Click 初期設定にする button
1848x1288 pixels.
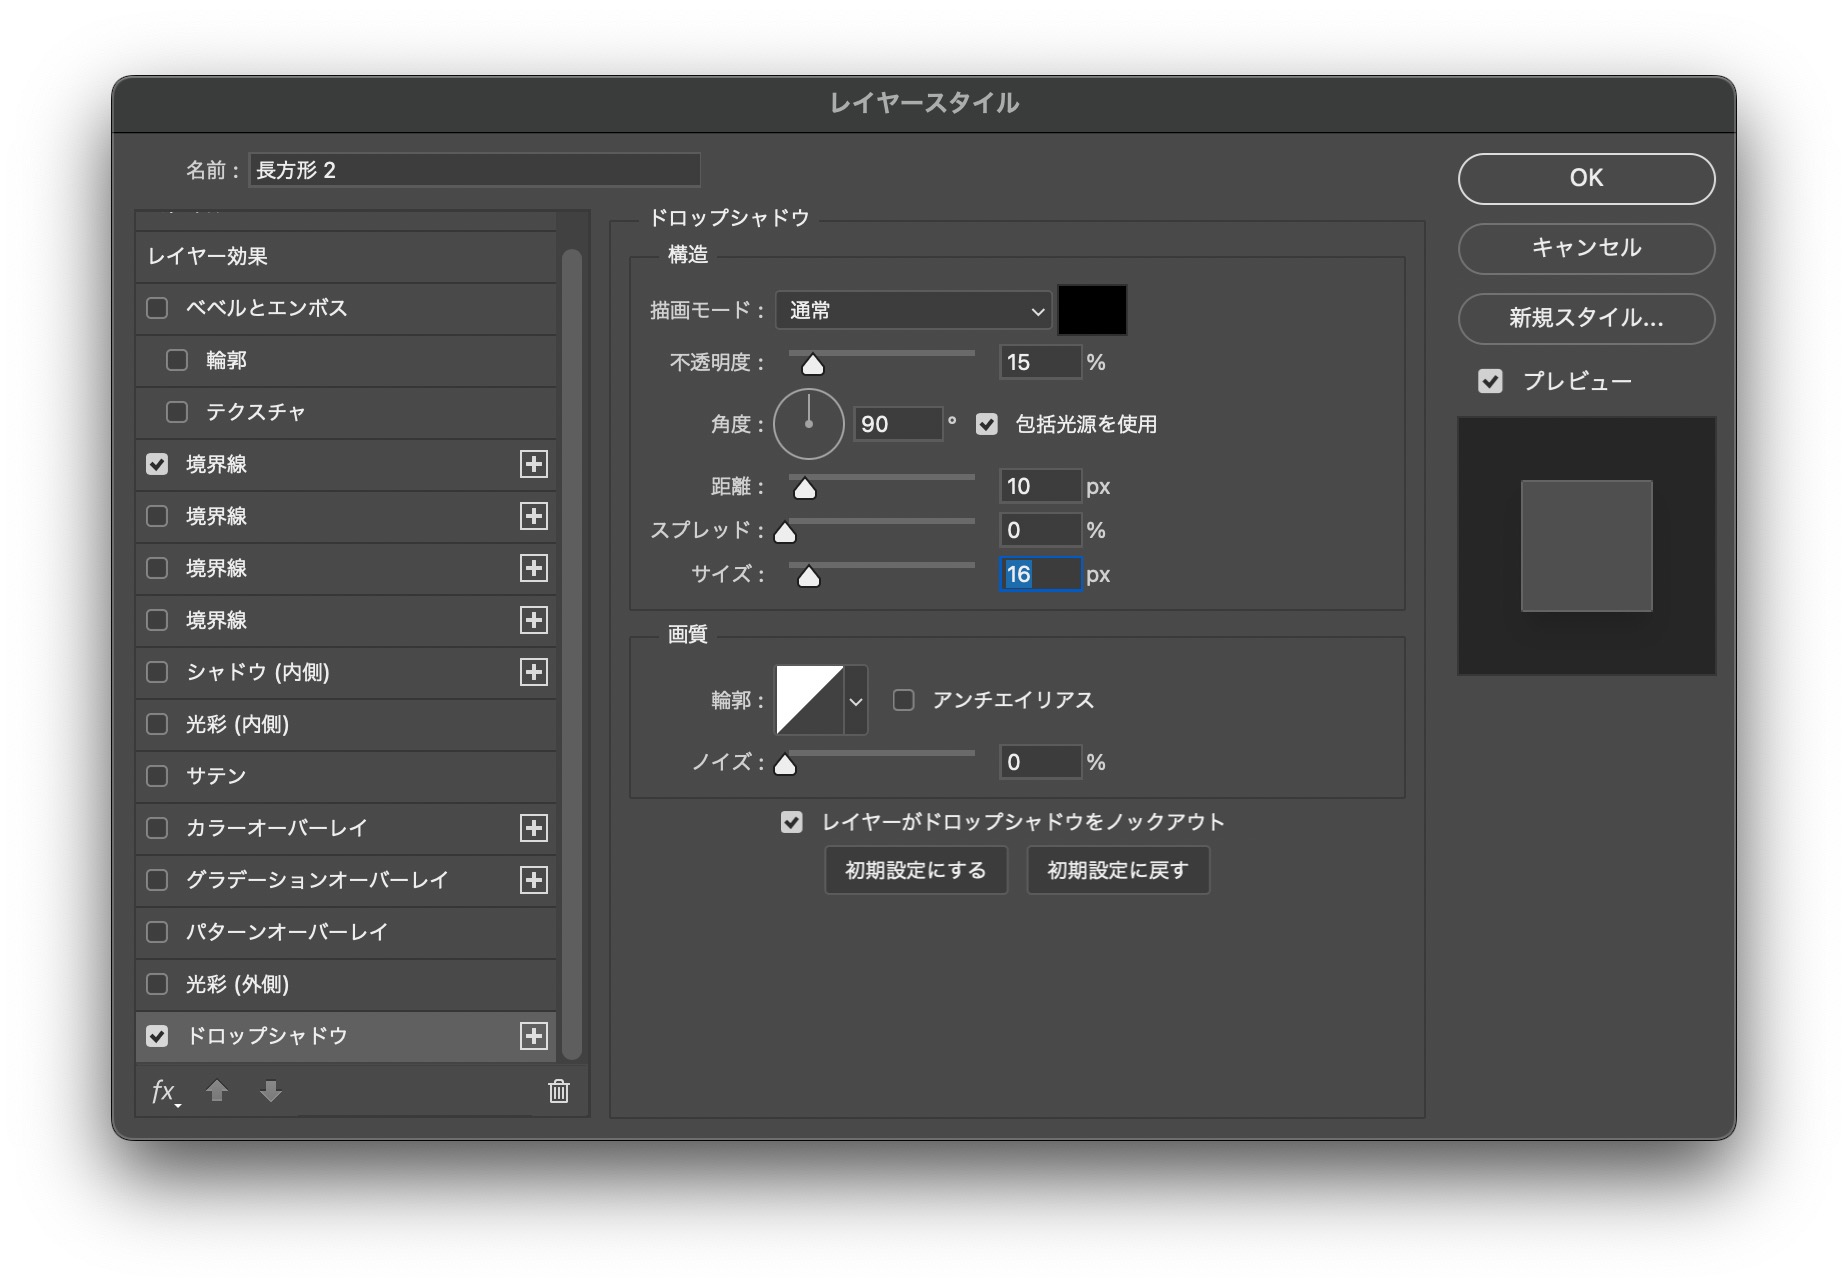click(916, 870)
